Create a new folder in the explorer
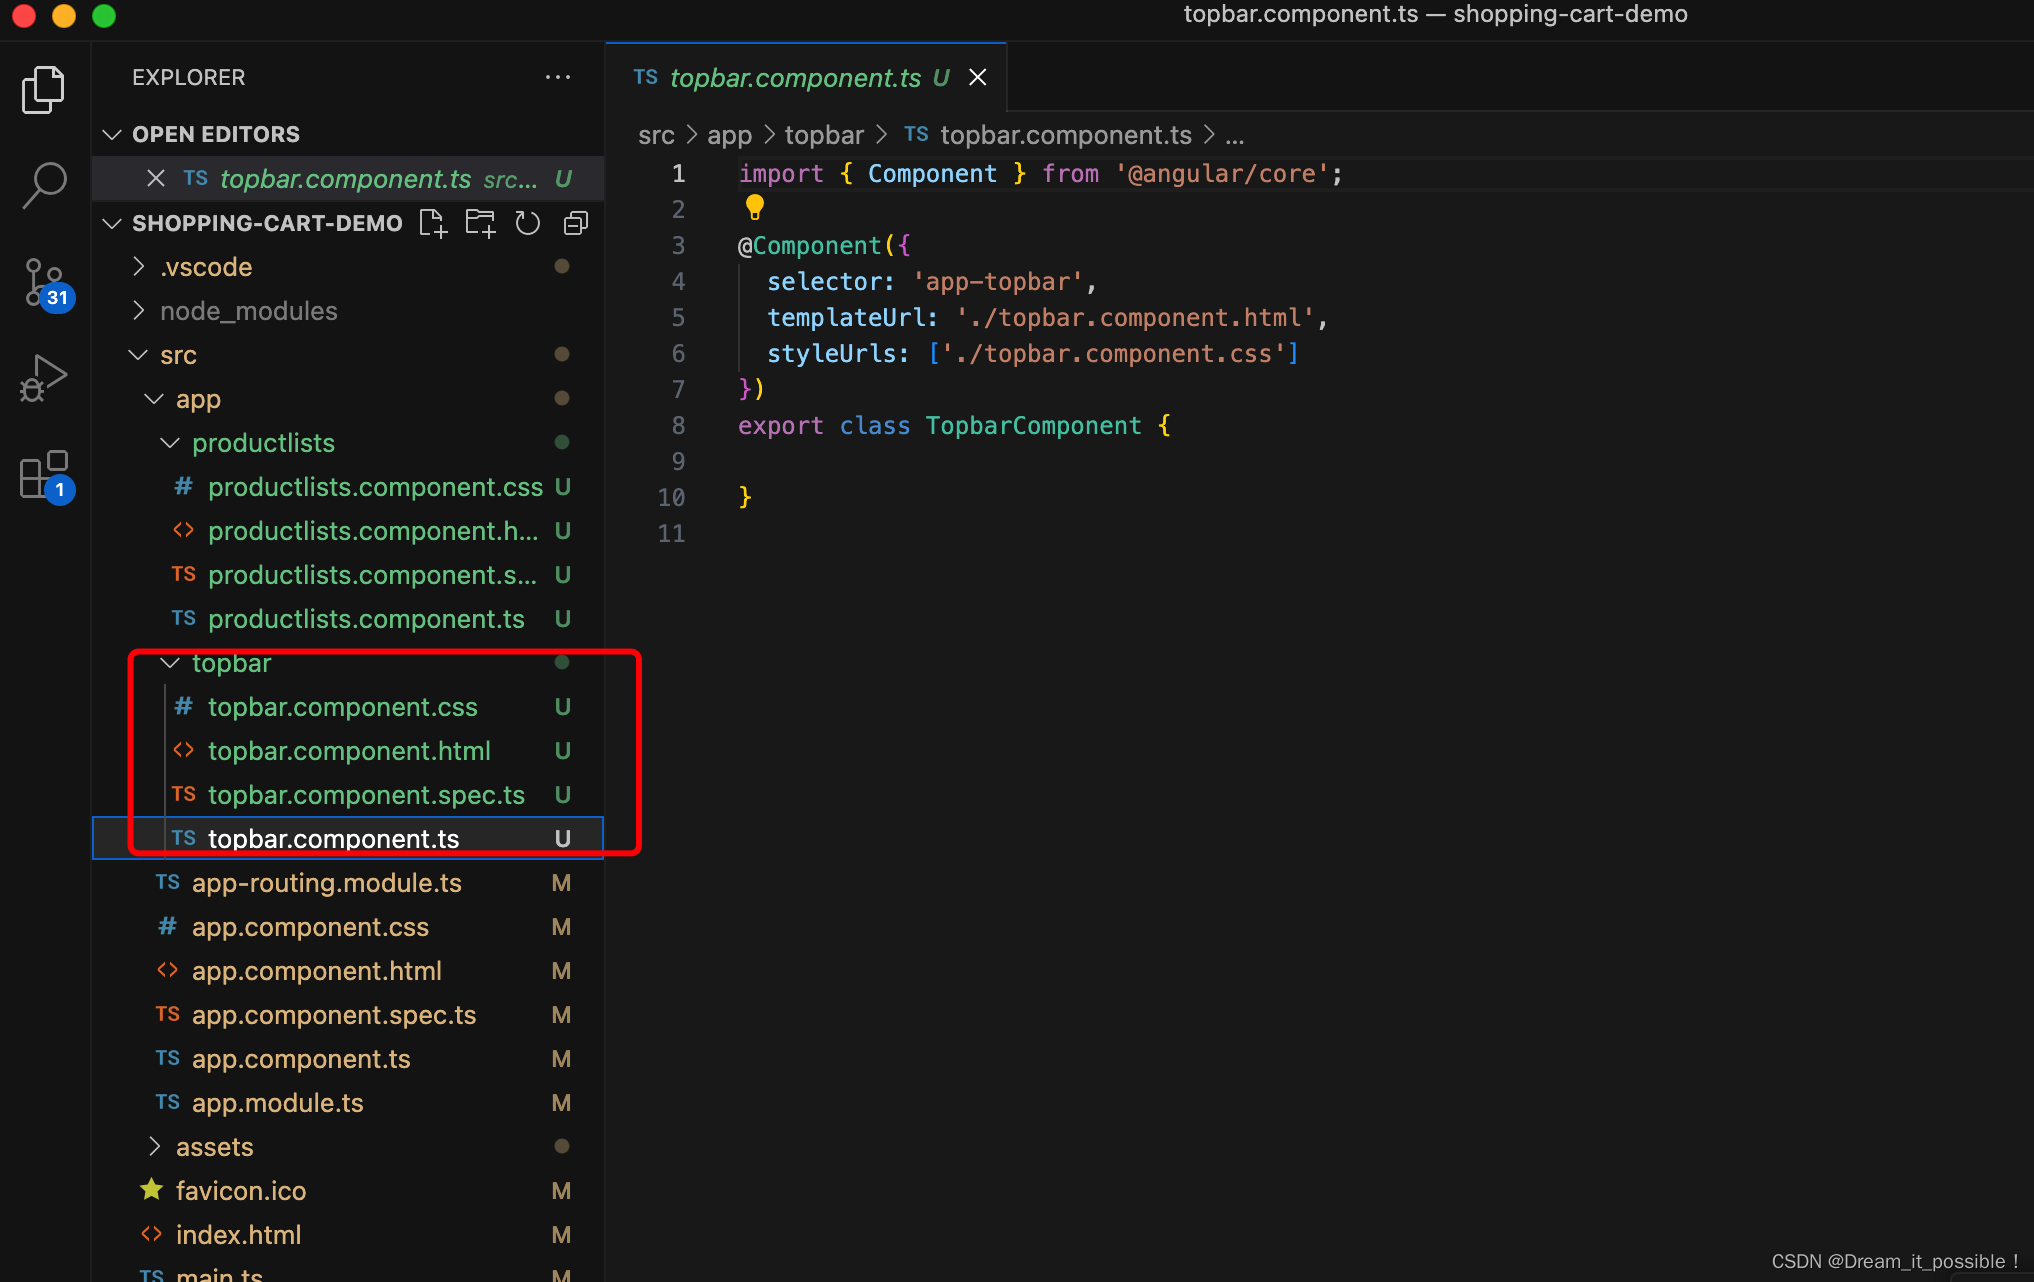 pyautogui.click(x=480, y=222)
